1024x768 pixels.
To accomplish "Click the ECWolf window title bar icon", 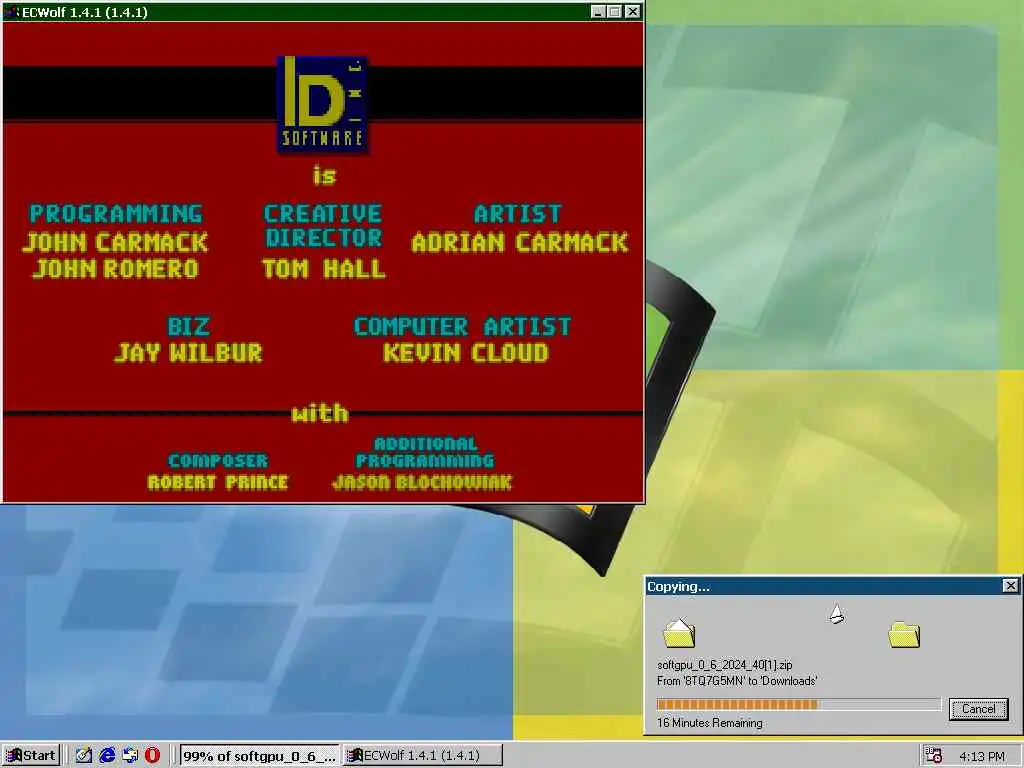I will (12, 12).
